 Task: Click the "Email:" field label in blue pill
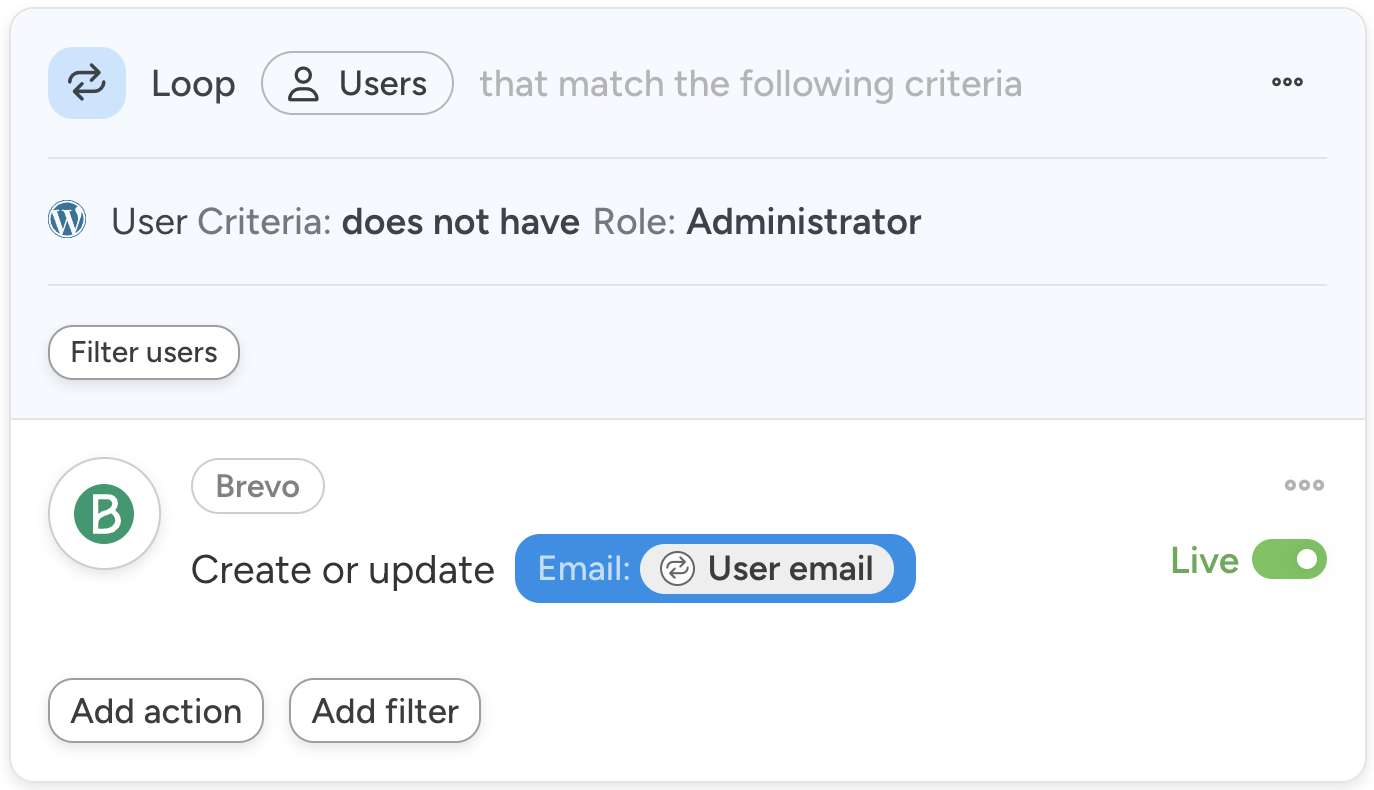click(584, 569)
